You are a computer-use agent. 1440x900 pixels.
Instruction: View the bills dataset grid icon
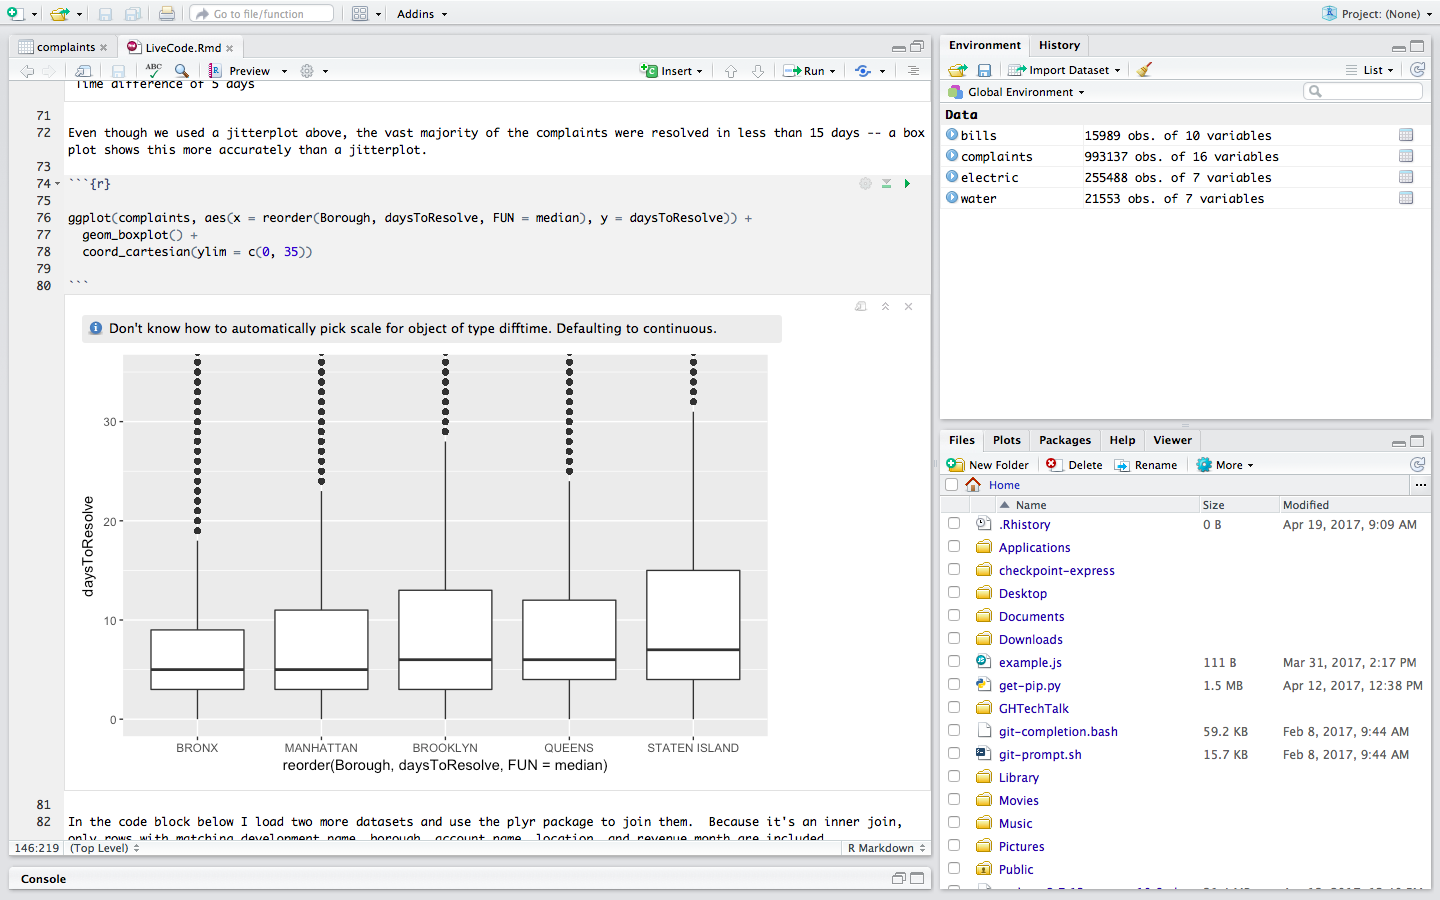point(1405,135)
